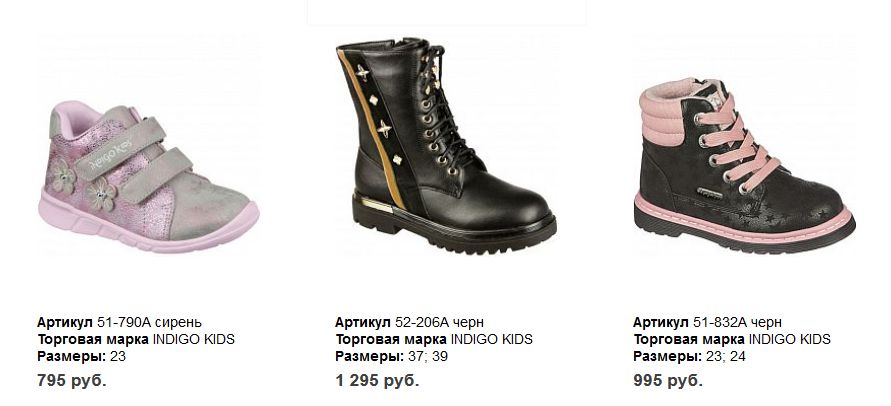Select article 52-206A черн text
This screenshot has height=406, width=891.
[x=439, y=322]
